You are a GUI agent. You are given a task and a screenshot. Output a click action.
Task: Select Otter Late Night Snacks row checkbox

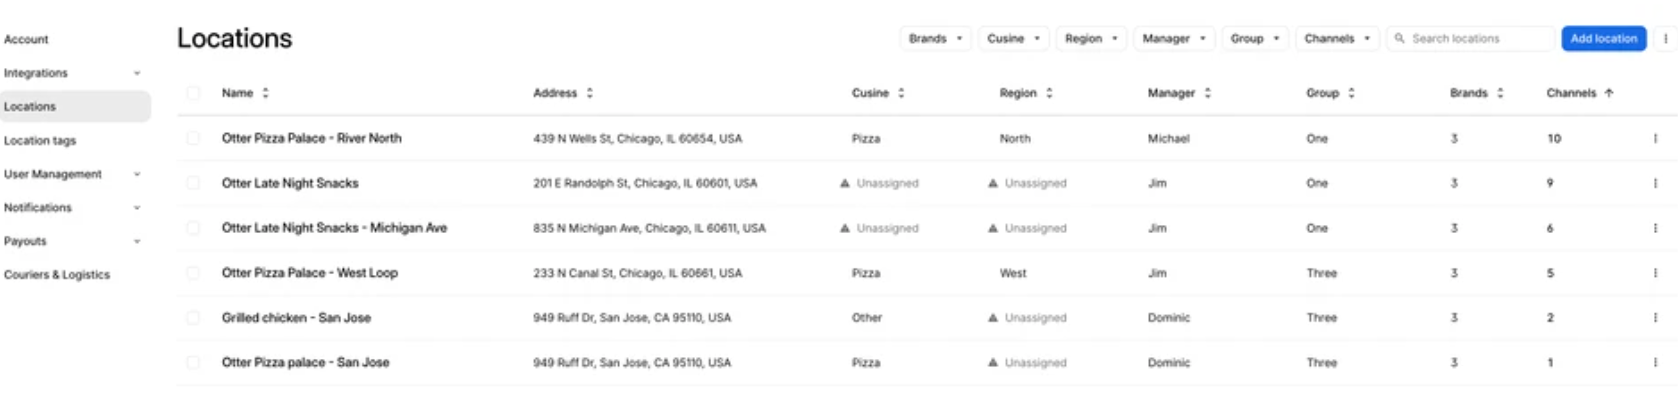tap(193, 184)
